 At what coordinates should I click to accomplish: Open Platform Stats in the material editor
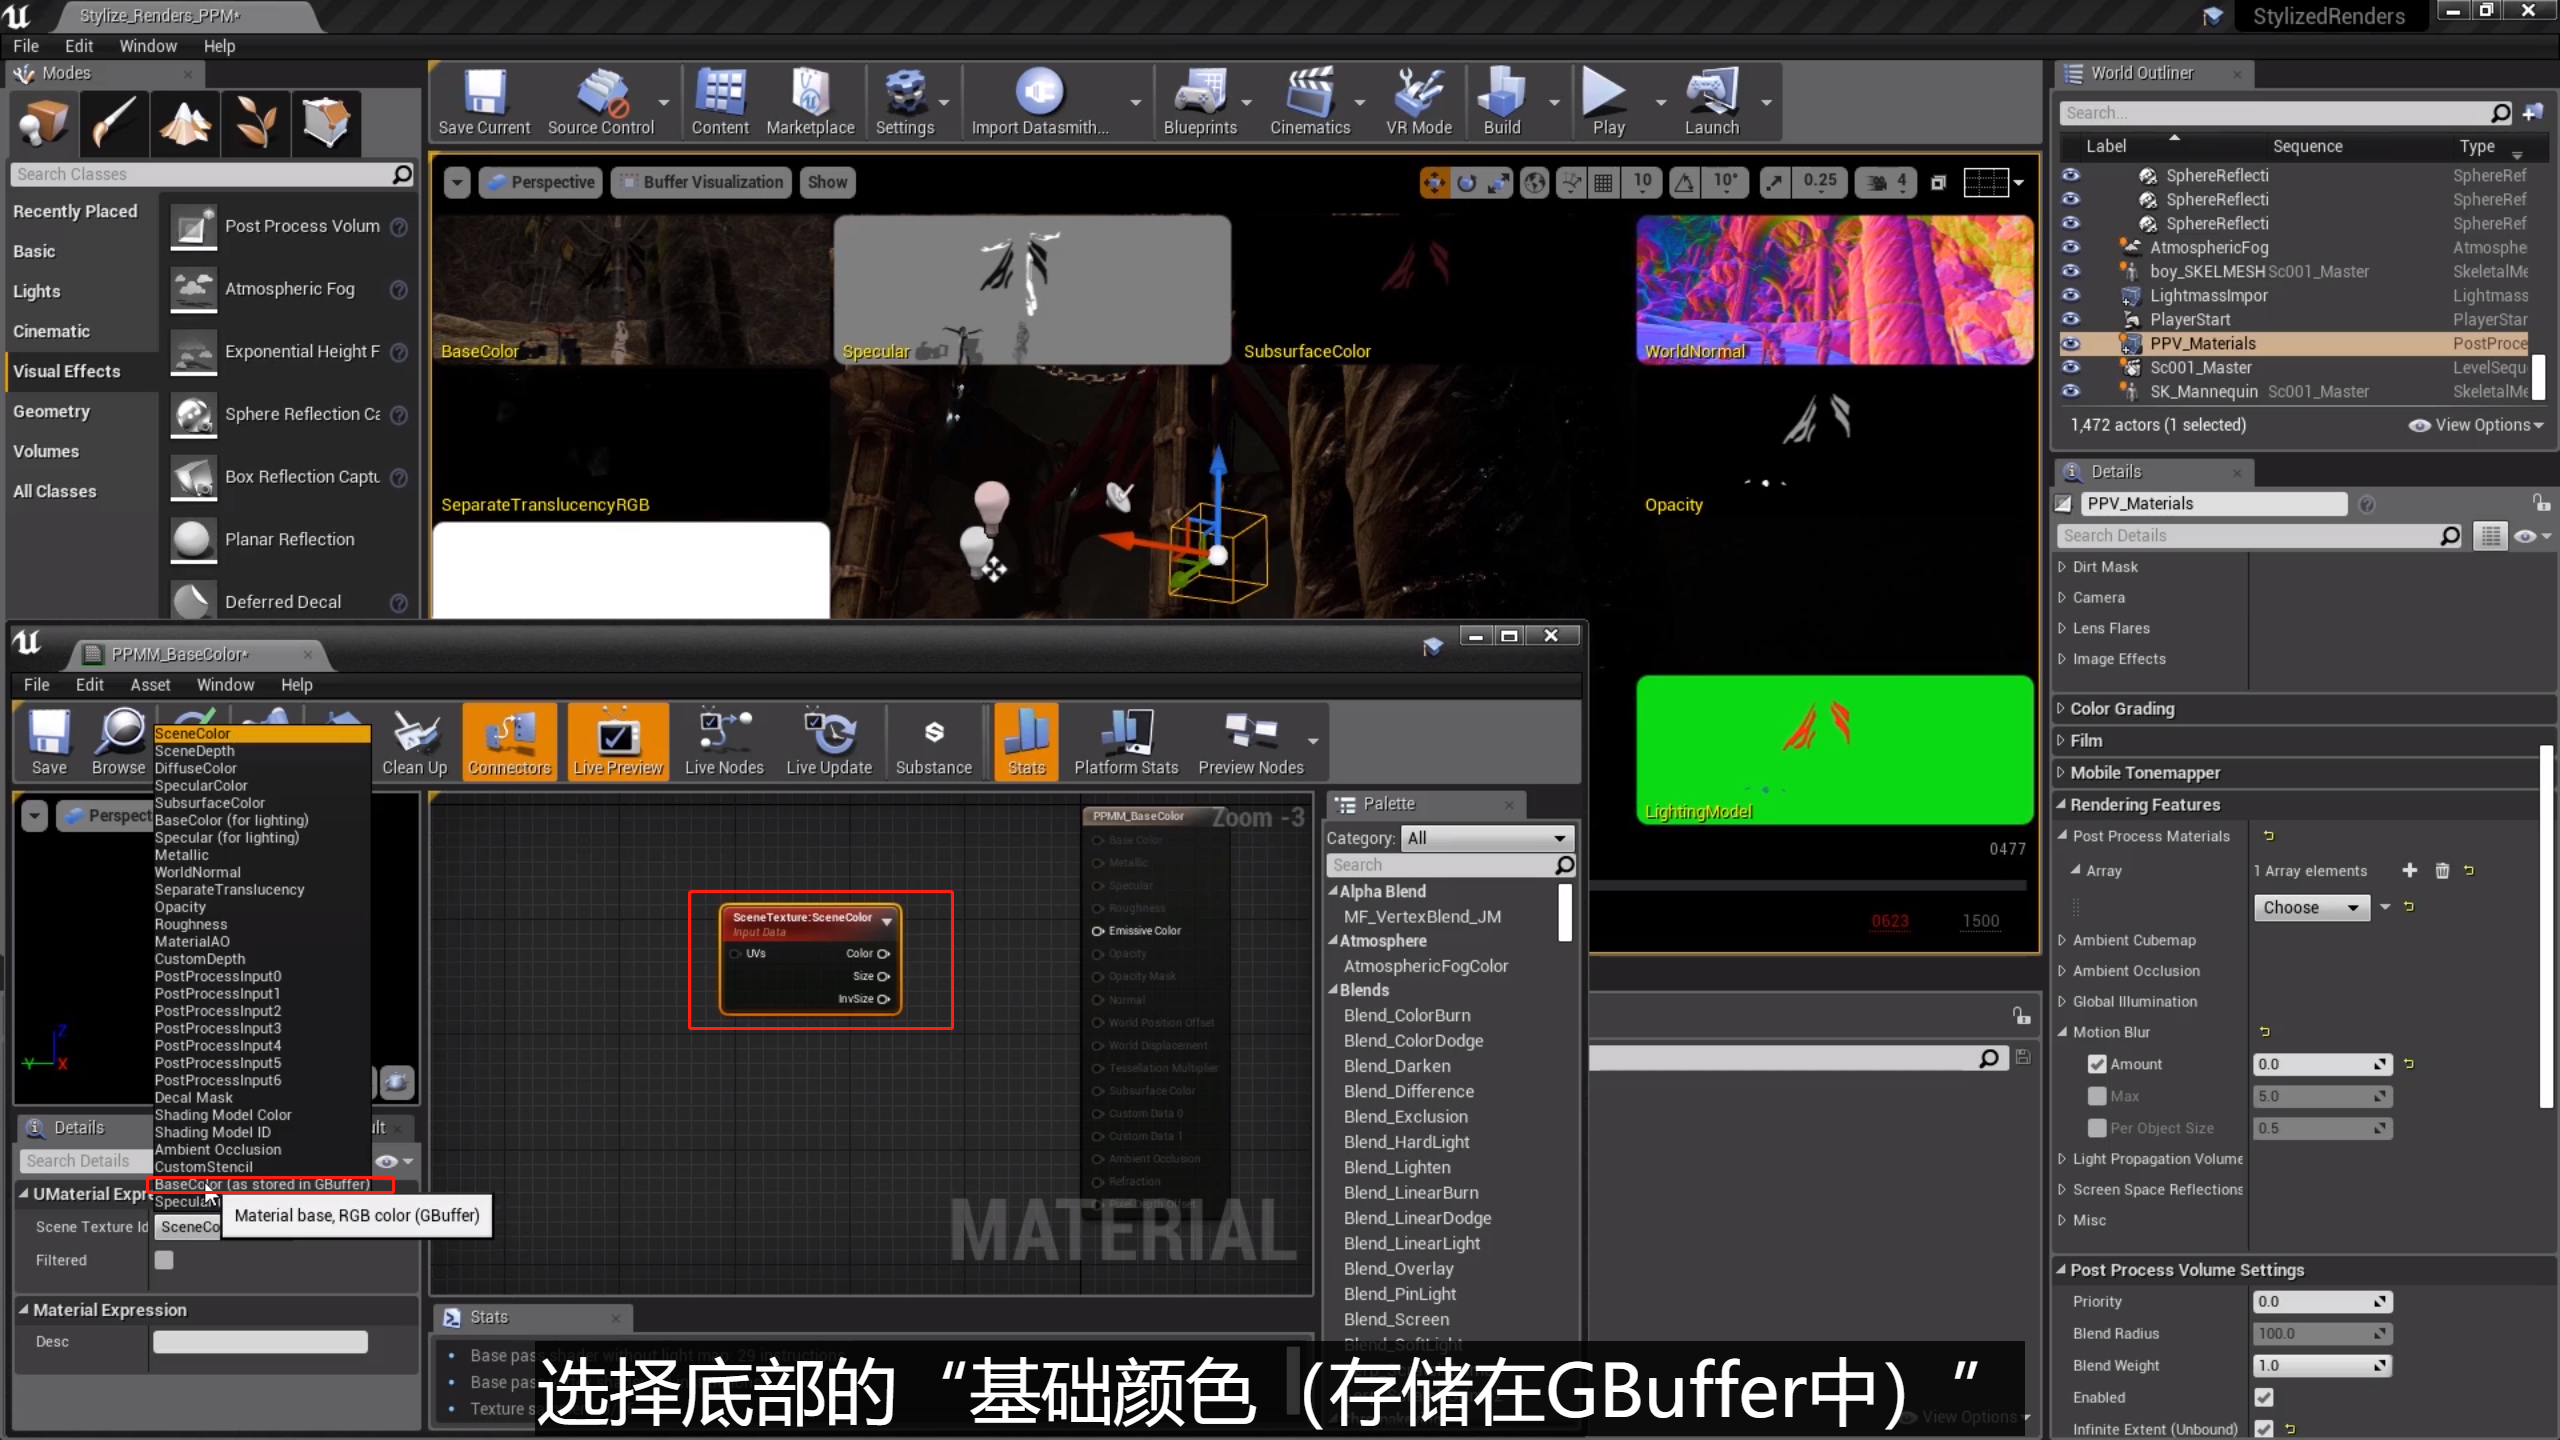[x=1125, y=742]
